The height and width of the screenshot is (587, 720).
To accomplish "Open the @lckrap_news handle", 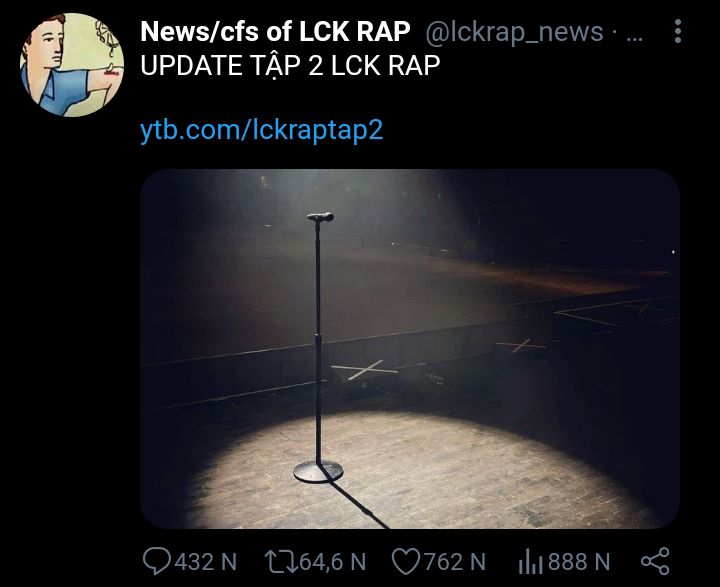I will click(x=514, y=32).
